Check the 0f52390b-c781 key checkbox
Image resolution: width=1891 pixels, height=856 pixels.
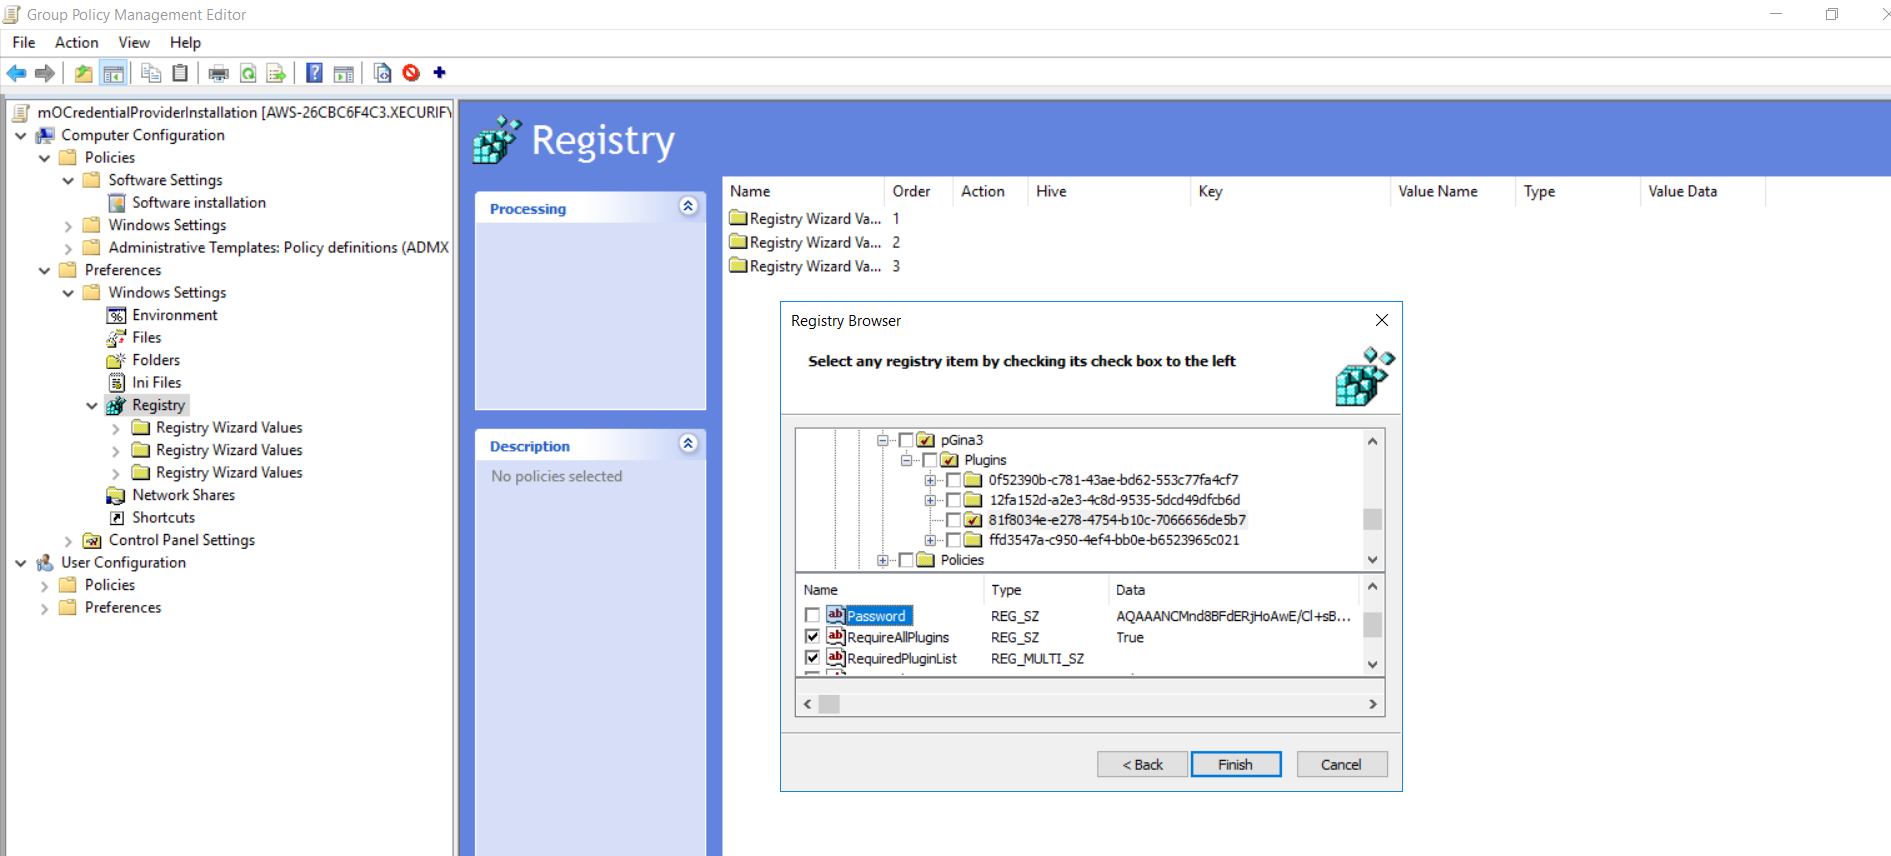(x=954, y=480)
